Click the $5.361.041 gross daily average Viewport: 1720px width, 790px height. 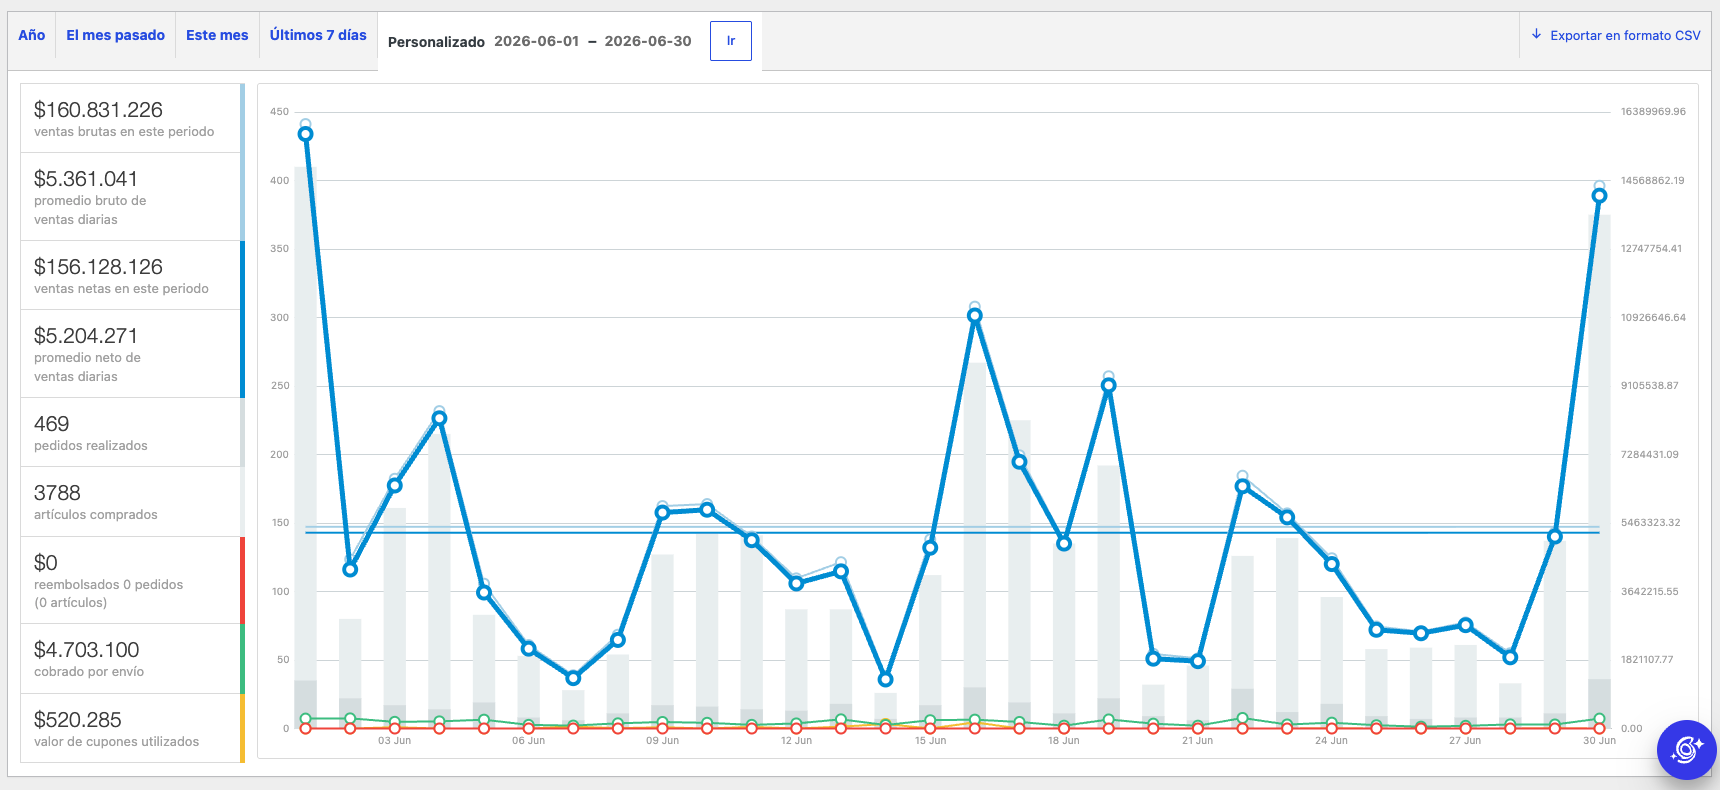click(86, 179)
